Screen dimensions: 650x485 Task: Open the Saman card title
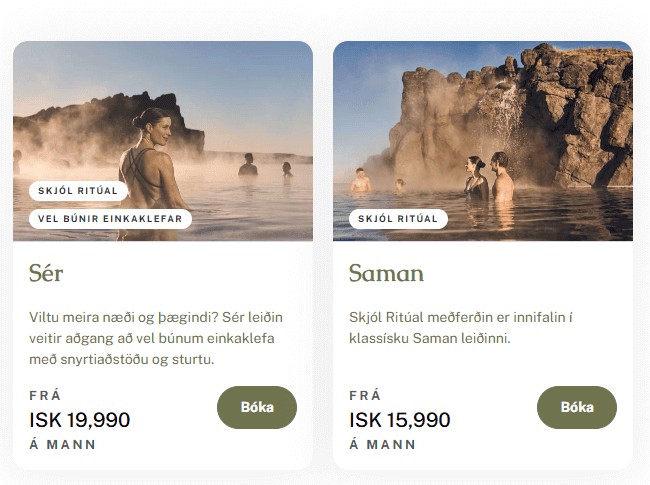tap(386, 273)
